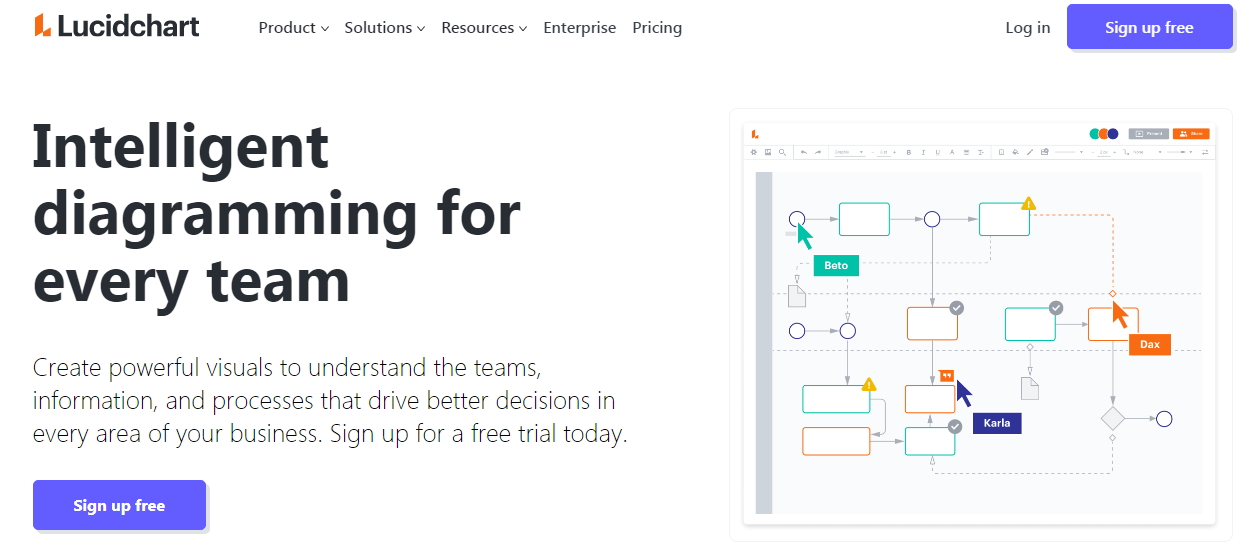The image size is (1260, 554).
Task: Click the Karla cursor label on the diagram
Action: coord(997,423)
